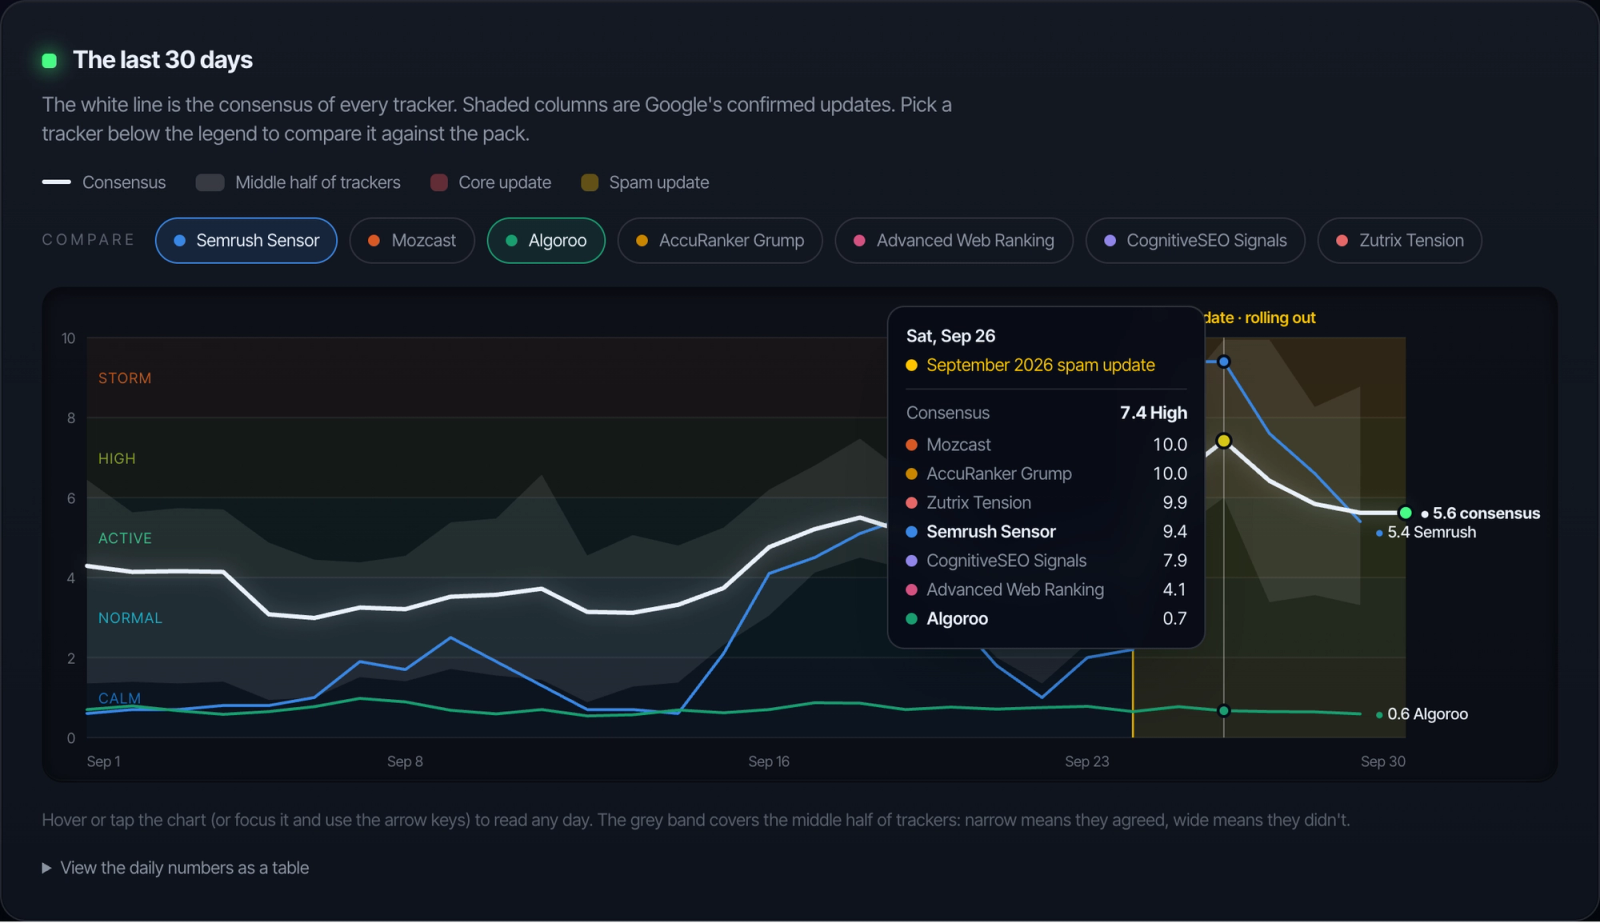
Task: Enable the Mozcast compare chip
Action: [x=412, y=241]
